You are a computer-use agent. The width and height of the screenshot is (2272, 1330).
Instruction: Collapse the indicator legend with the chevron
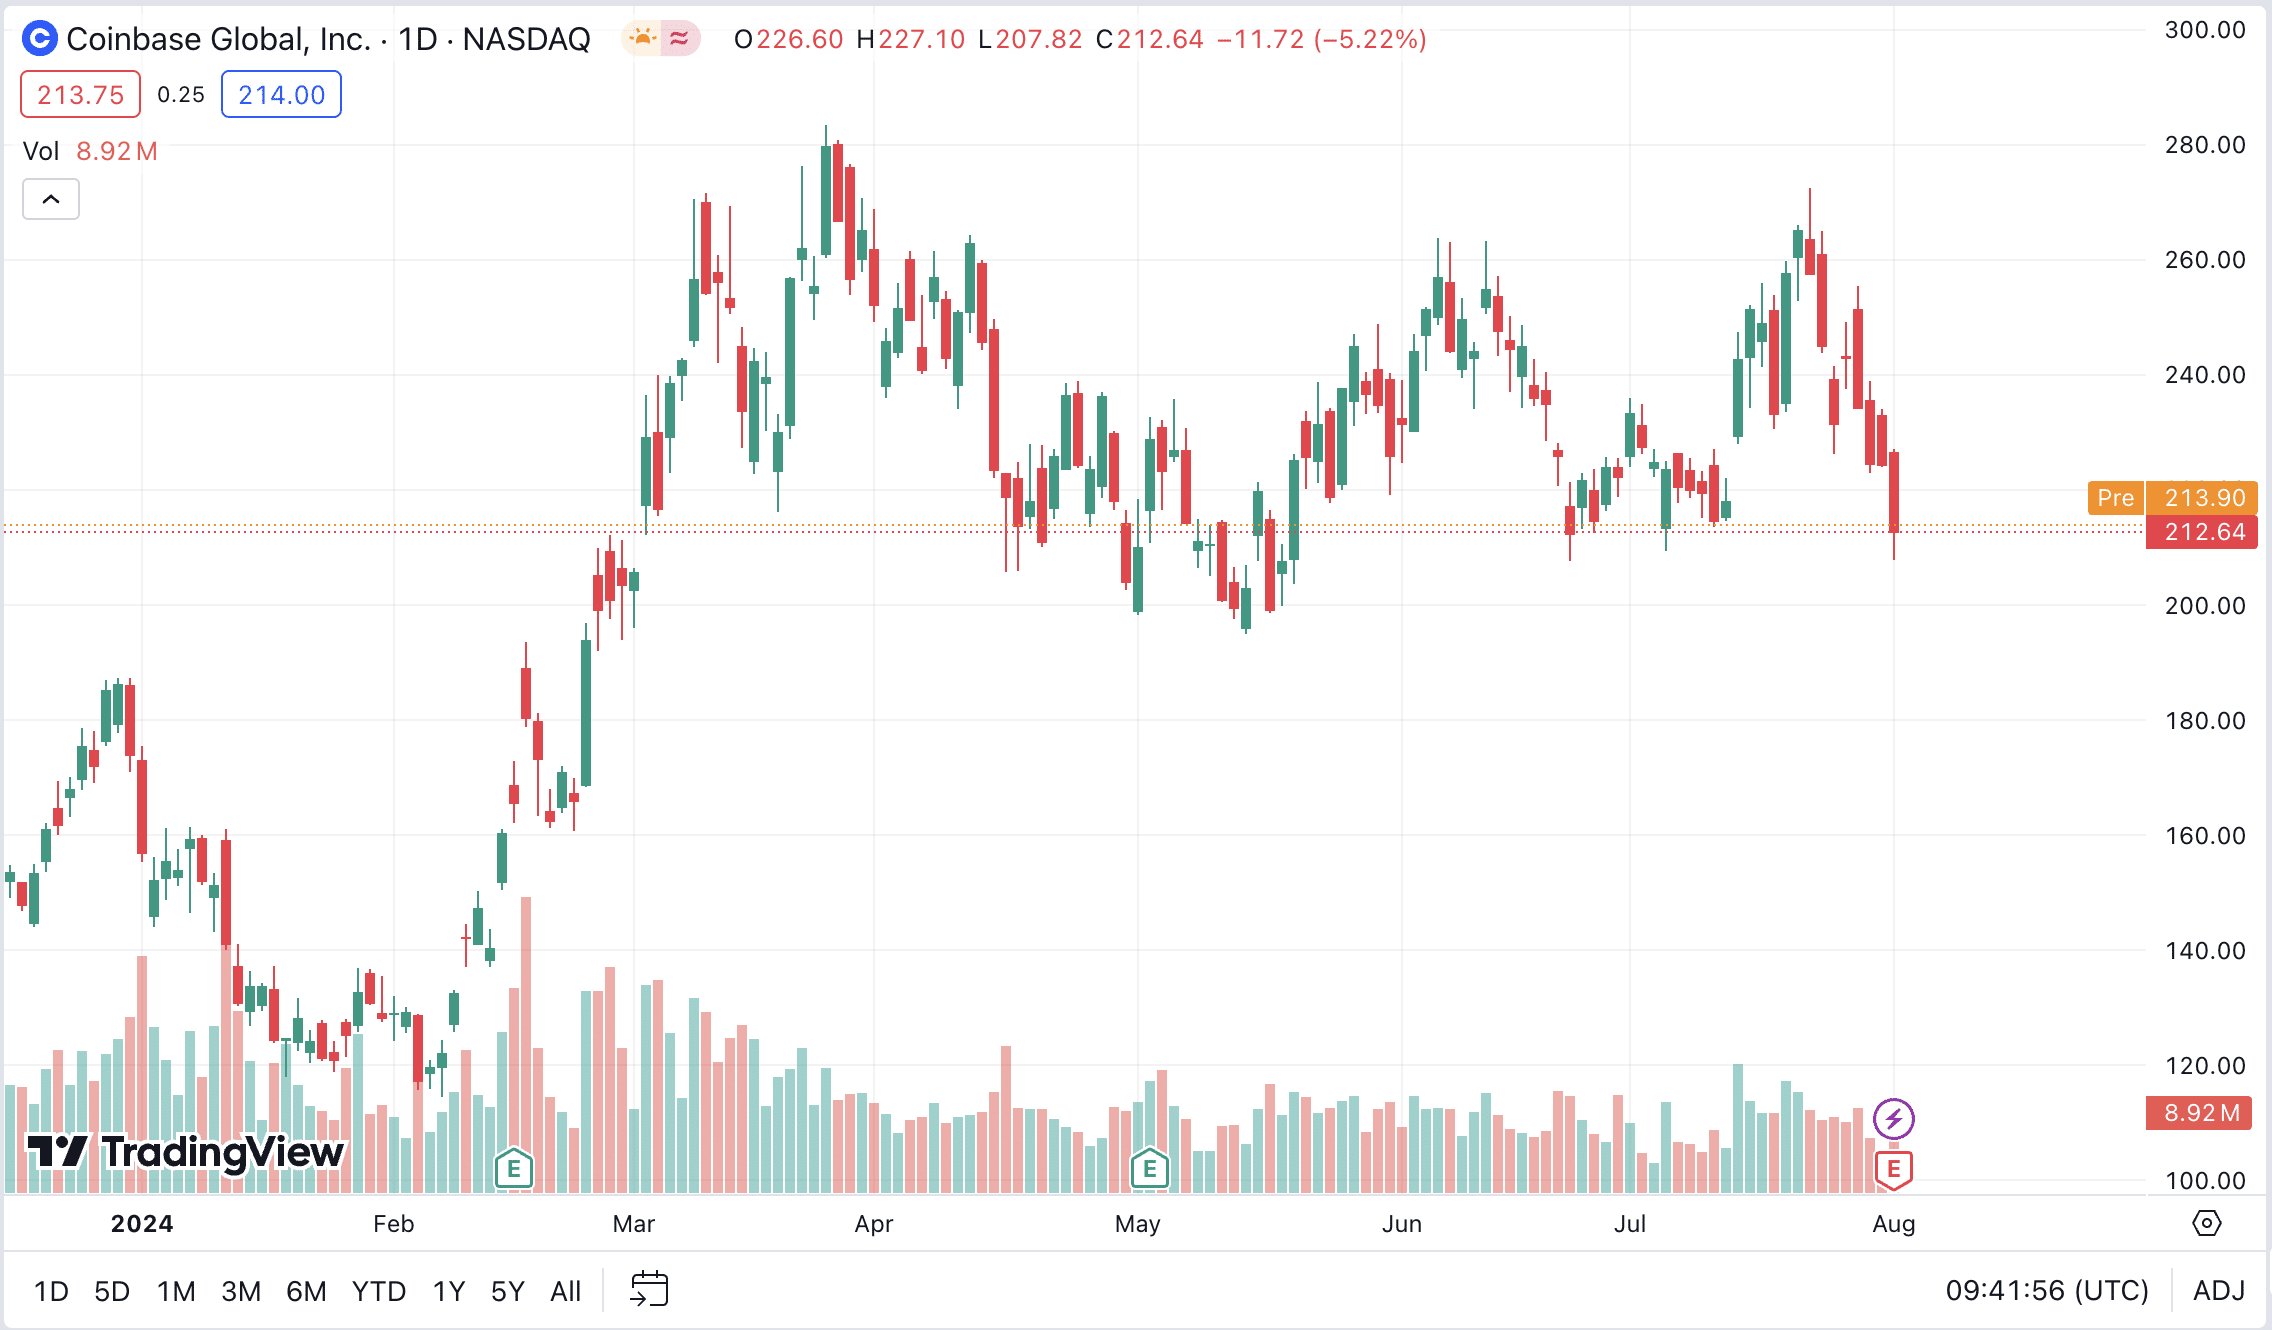(51, 199)
